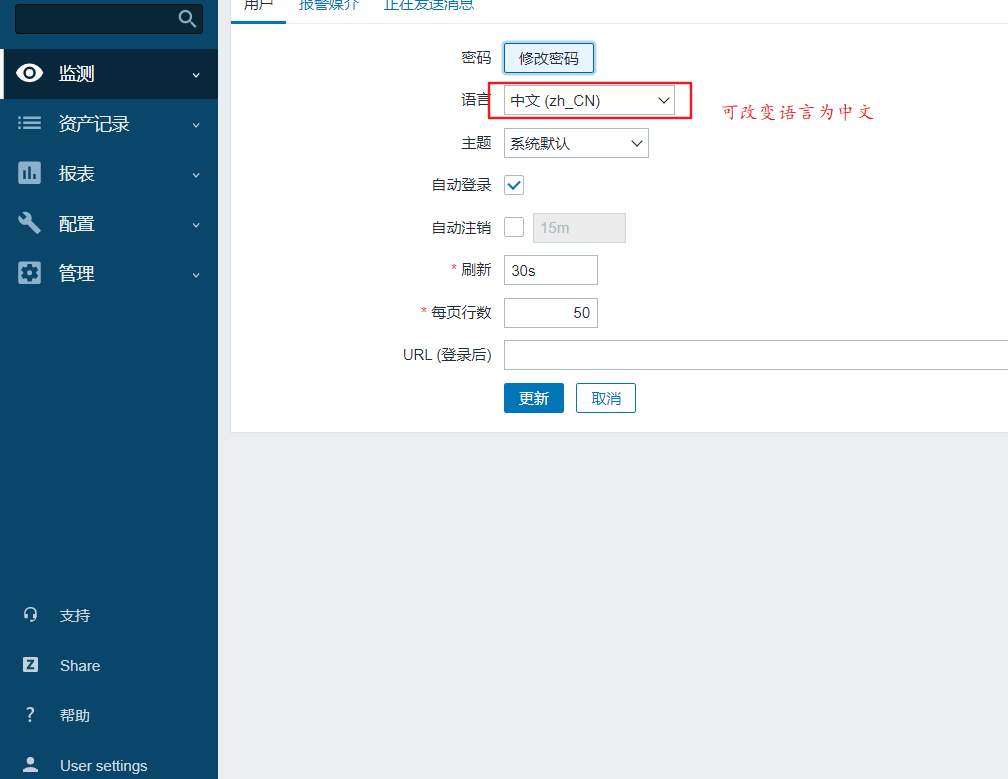Switch to the 用户 tab
Screen dimensions: 1008x779
[x=258, y=5]
